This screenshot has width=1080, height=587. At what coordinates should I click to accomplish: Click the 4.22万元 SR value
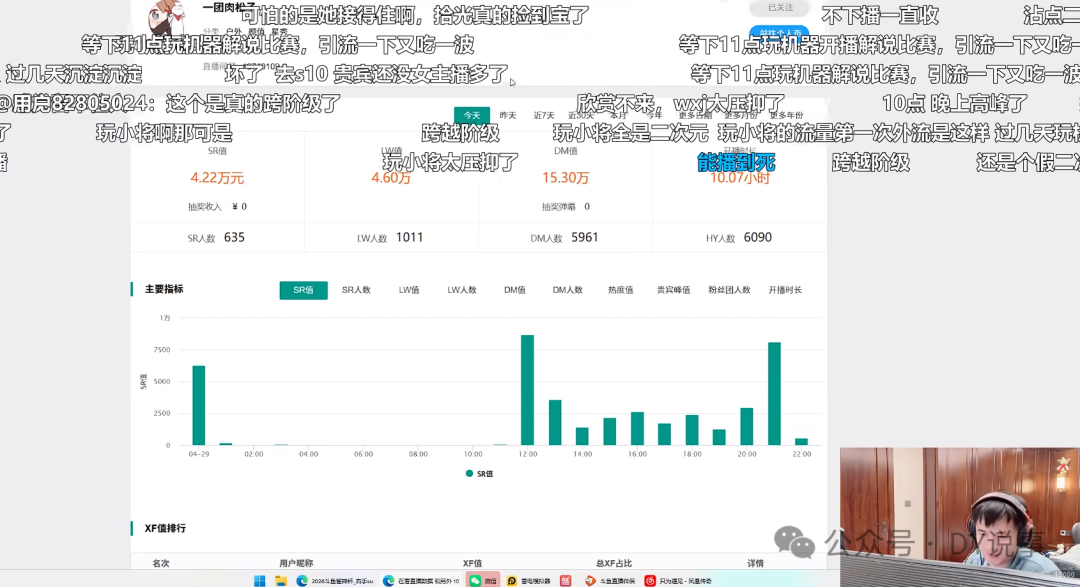point(217,178)
